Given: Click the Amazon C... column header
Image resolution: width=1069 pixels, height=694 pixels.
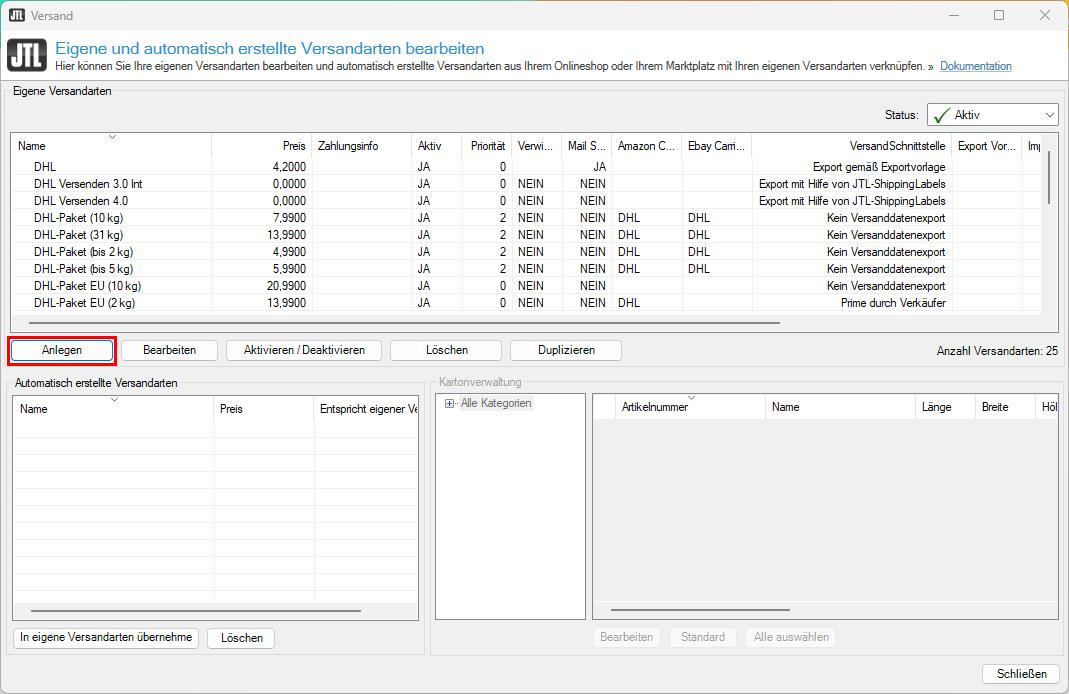Looking at the screenshot, I should click(x=646, y=146).
